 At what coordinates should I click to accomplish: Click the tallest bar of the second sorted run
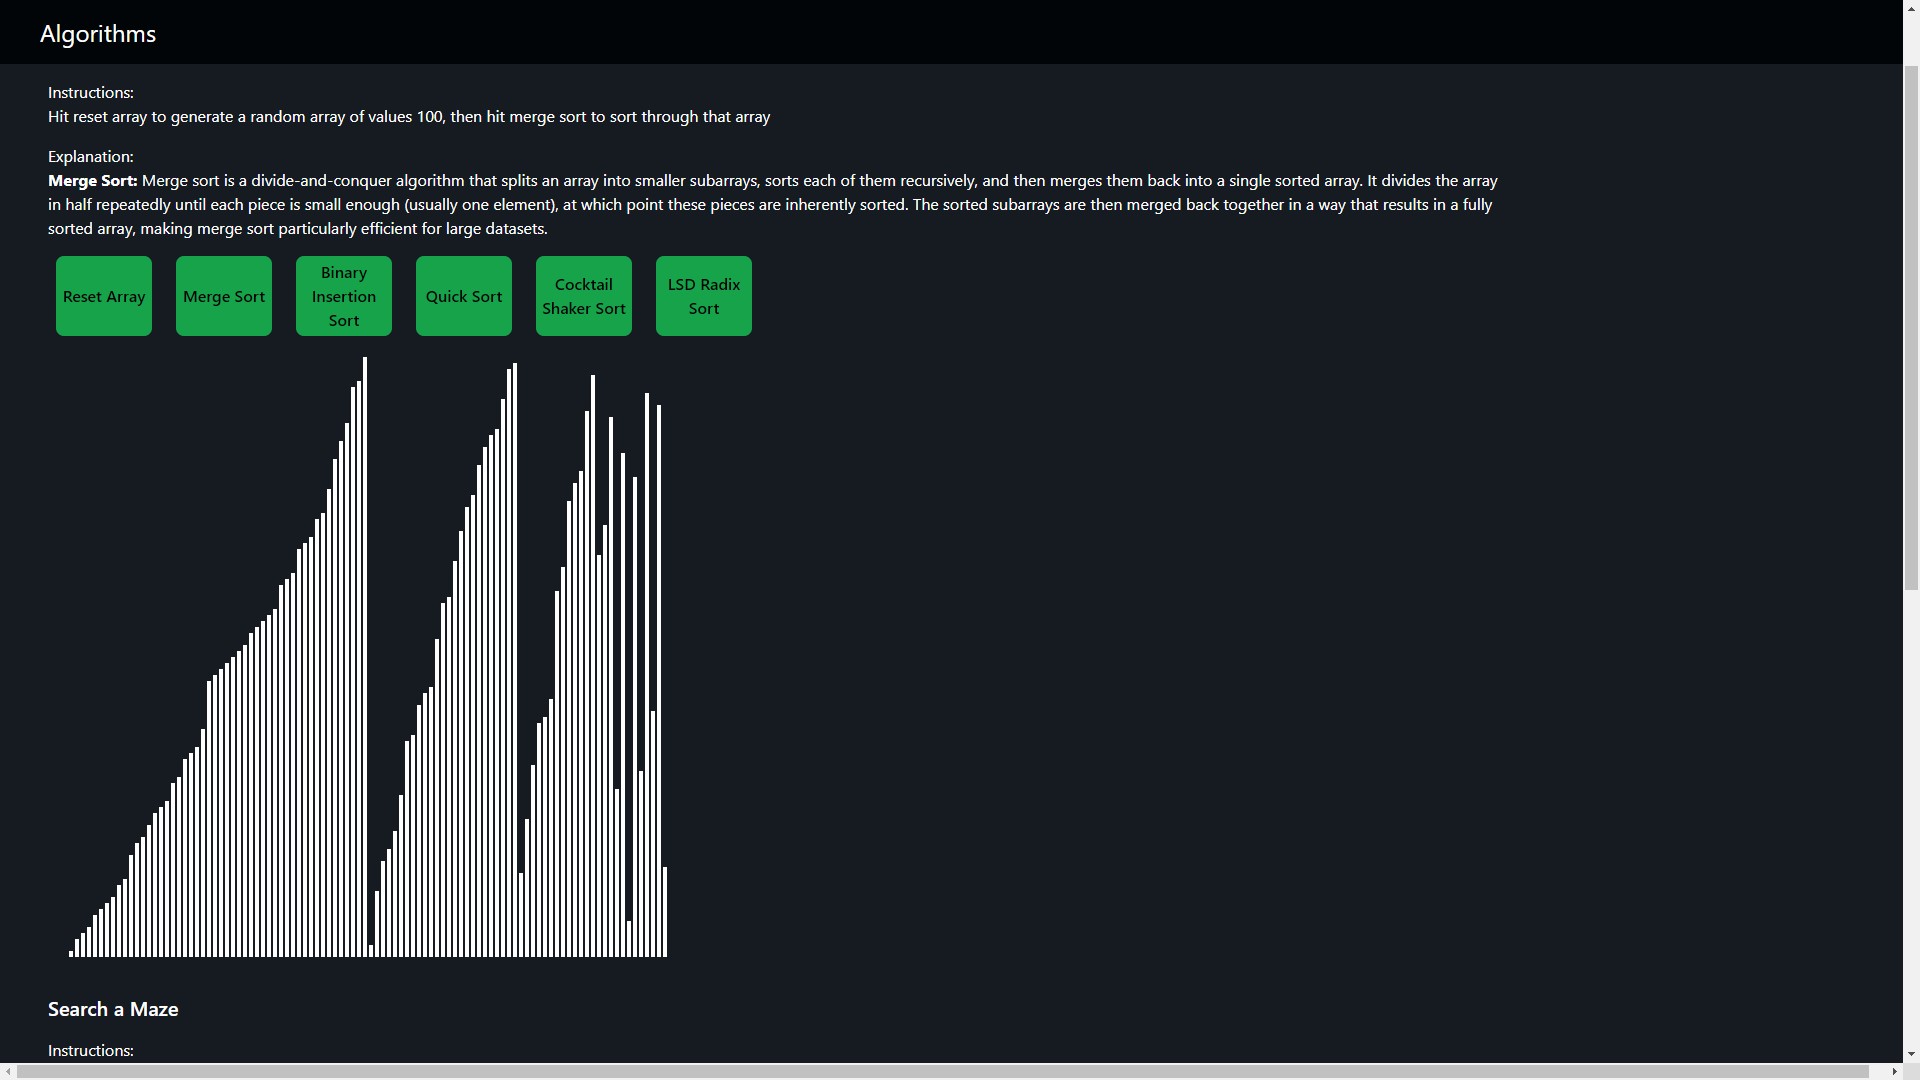pyautogui.click(x=515, y=660)
